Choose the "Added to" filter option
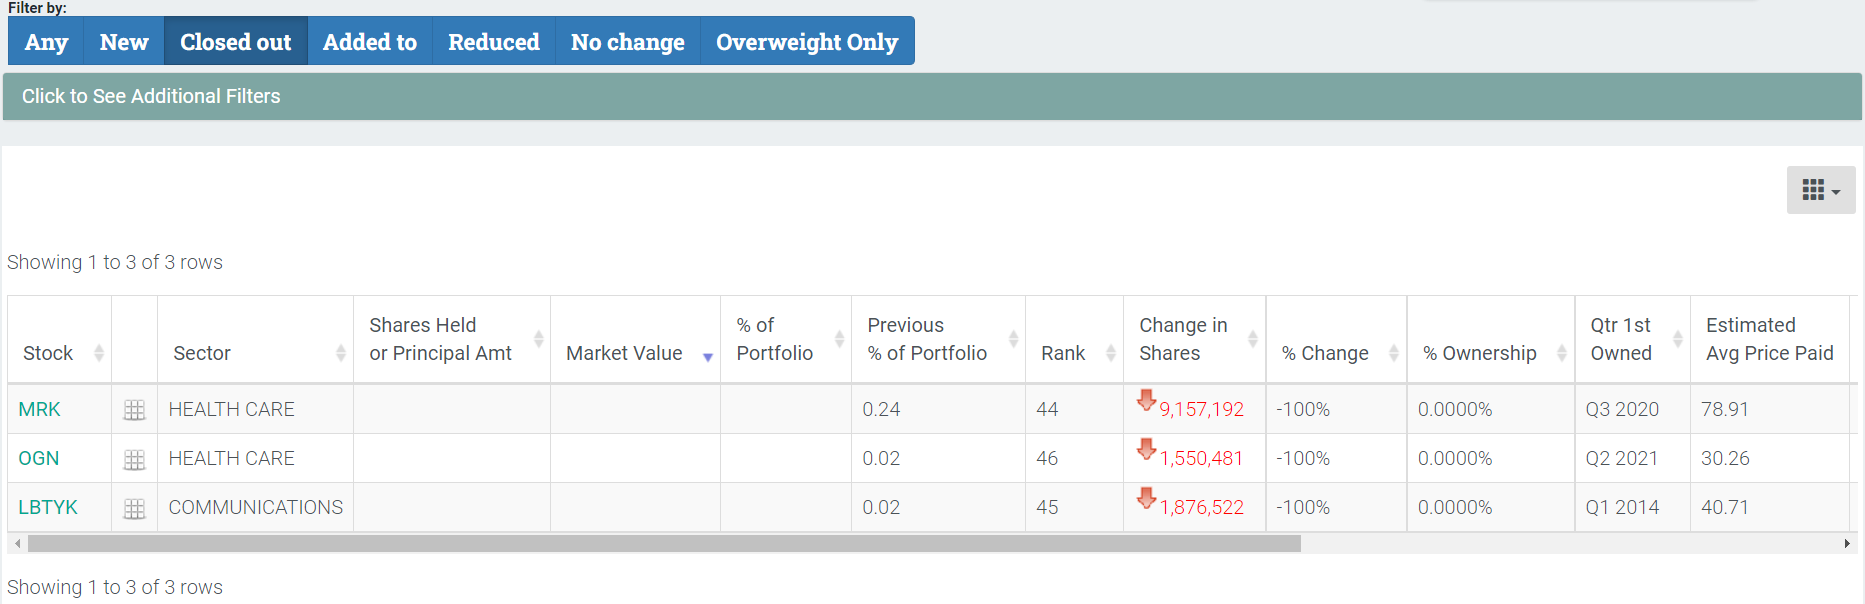Screen dimensions: 1865x604 click(369, 42)
